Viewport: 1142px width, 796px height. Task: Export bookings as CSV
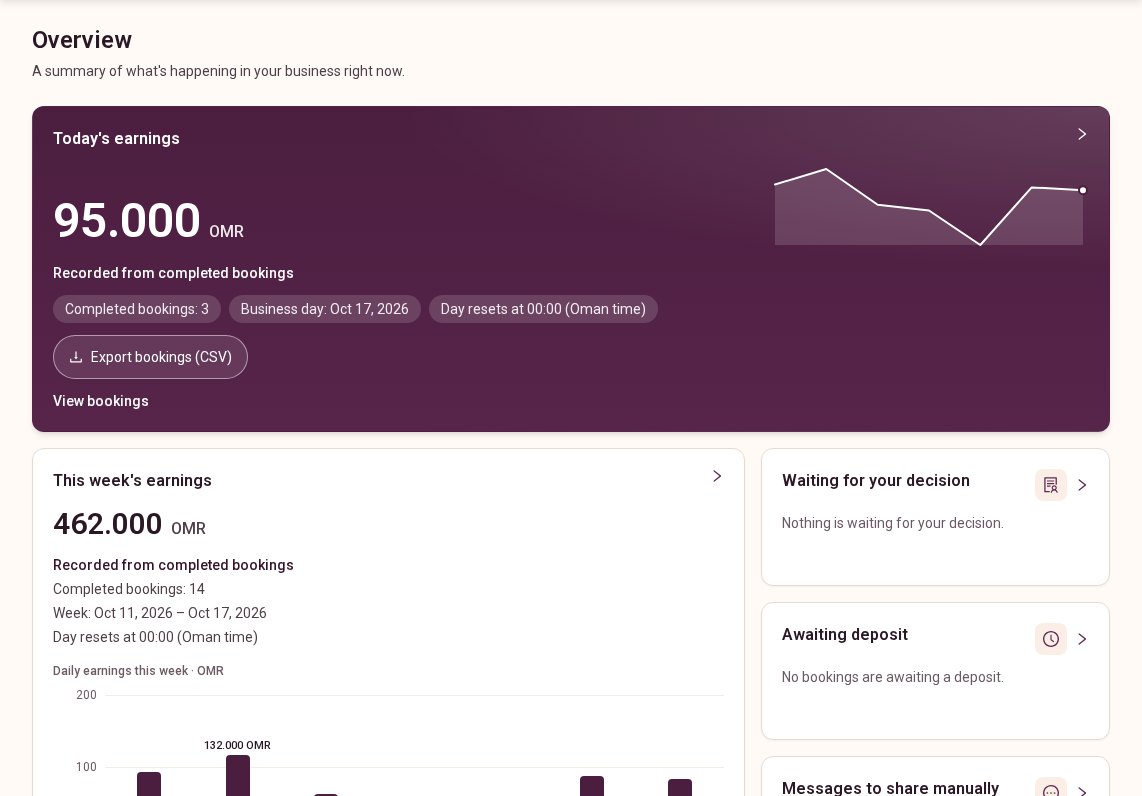click(x=150, y=357)
